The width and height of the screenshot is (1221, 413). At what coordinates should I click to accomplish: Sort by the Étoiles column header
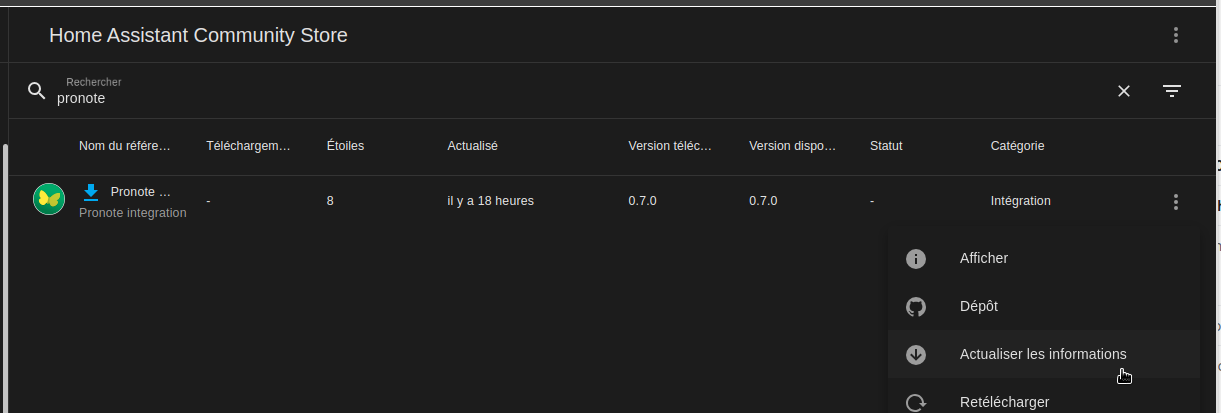(345, 146)
